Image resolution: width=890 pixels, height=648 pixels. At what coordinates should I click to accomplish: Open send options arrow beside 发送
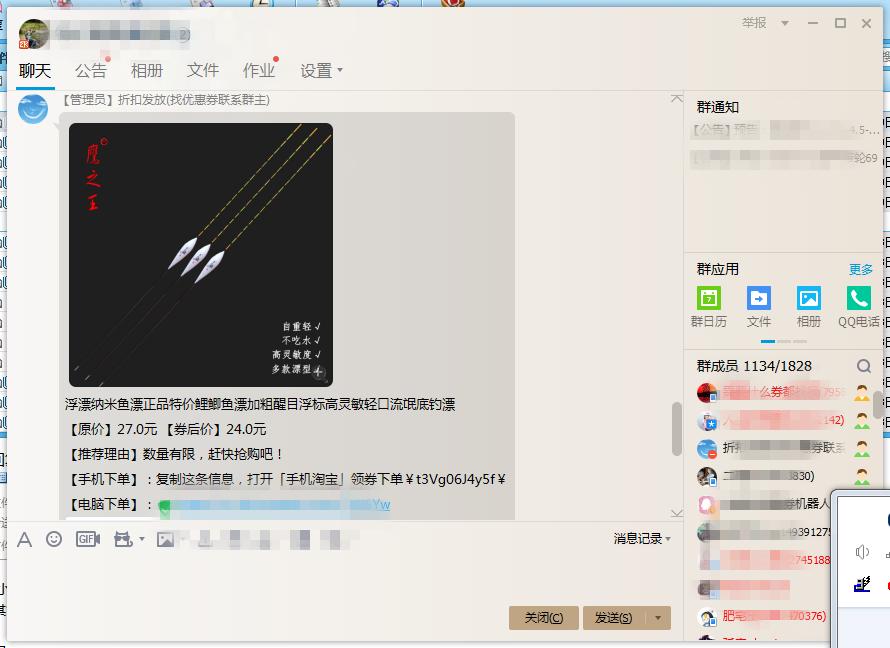tap(658, 618)
